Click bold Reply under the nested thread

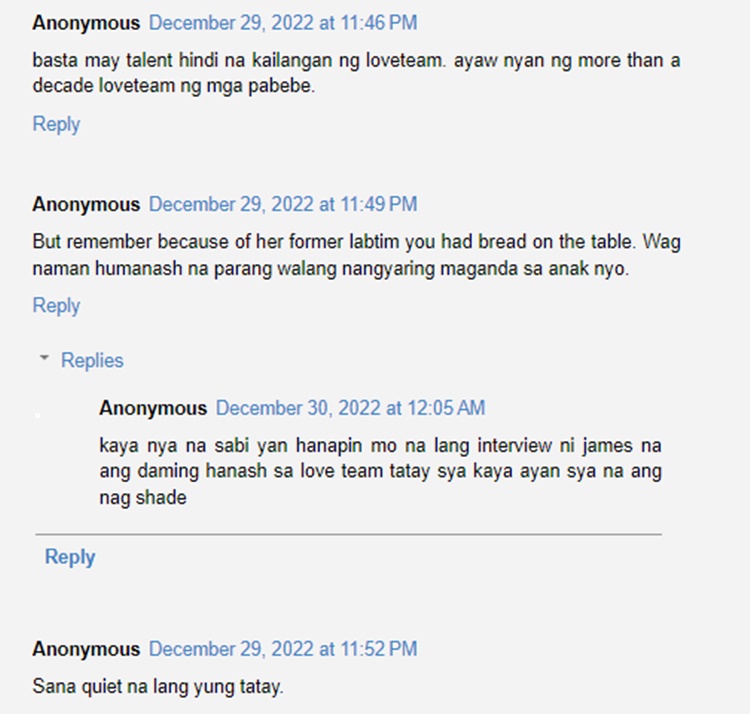(70, 557)
